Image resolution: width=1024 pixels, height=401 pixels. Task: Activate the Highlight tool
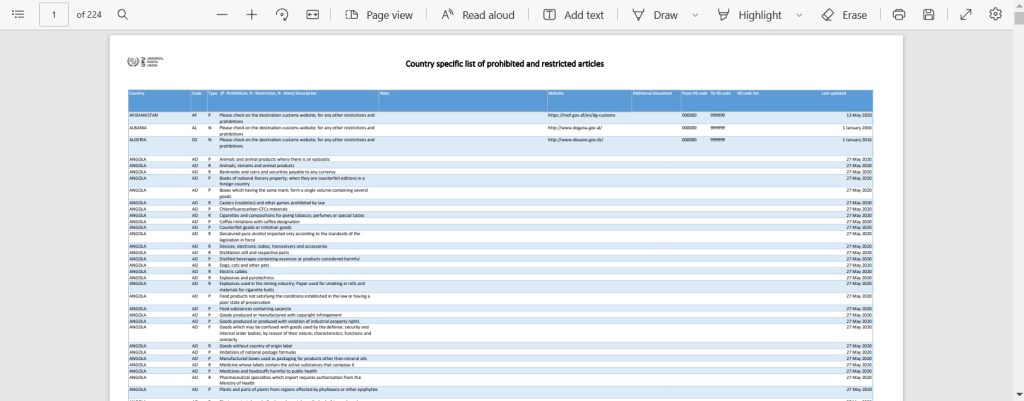coord(749,14)
